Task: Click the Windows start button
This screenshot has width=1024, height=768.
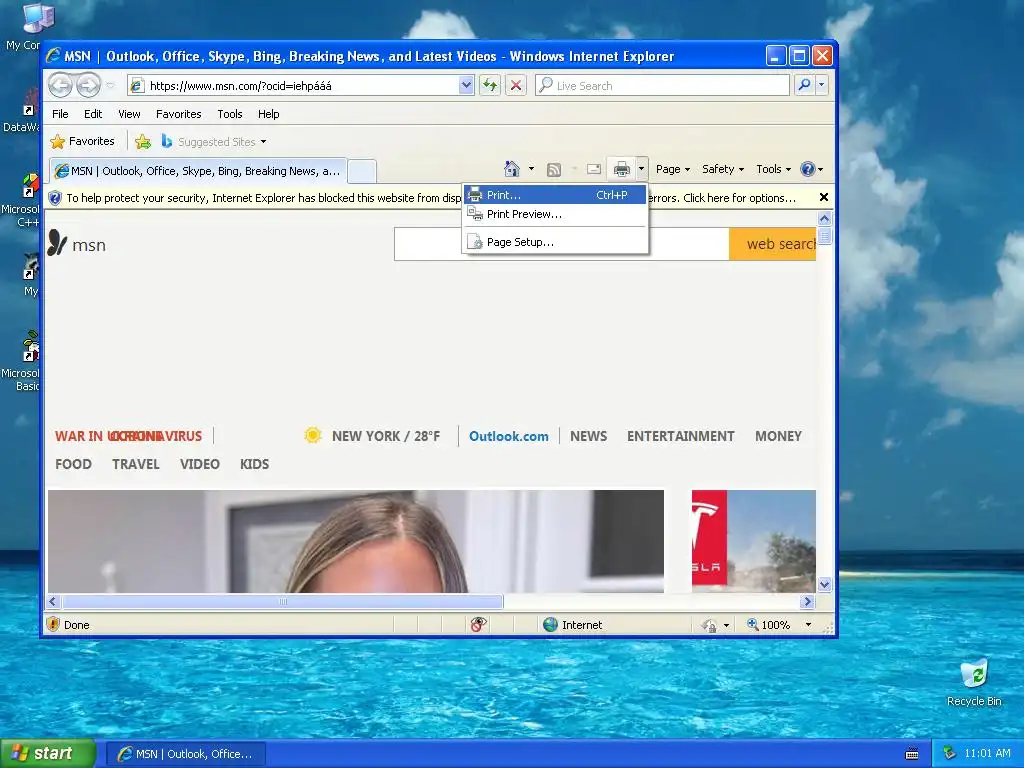Action: point(48,754)
